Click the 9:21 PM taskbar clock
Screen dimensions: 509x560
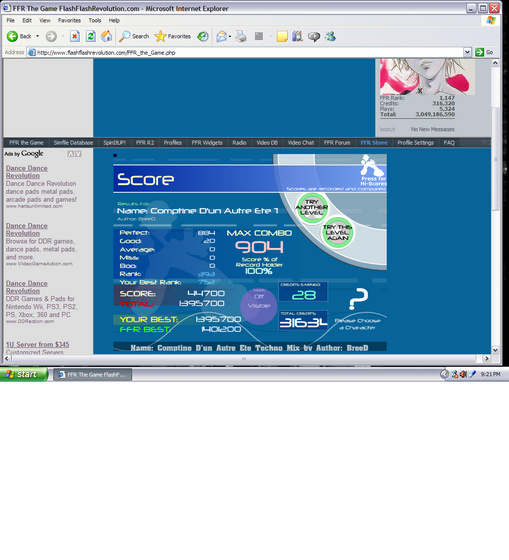click(490, 374)
